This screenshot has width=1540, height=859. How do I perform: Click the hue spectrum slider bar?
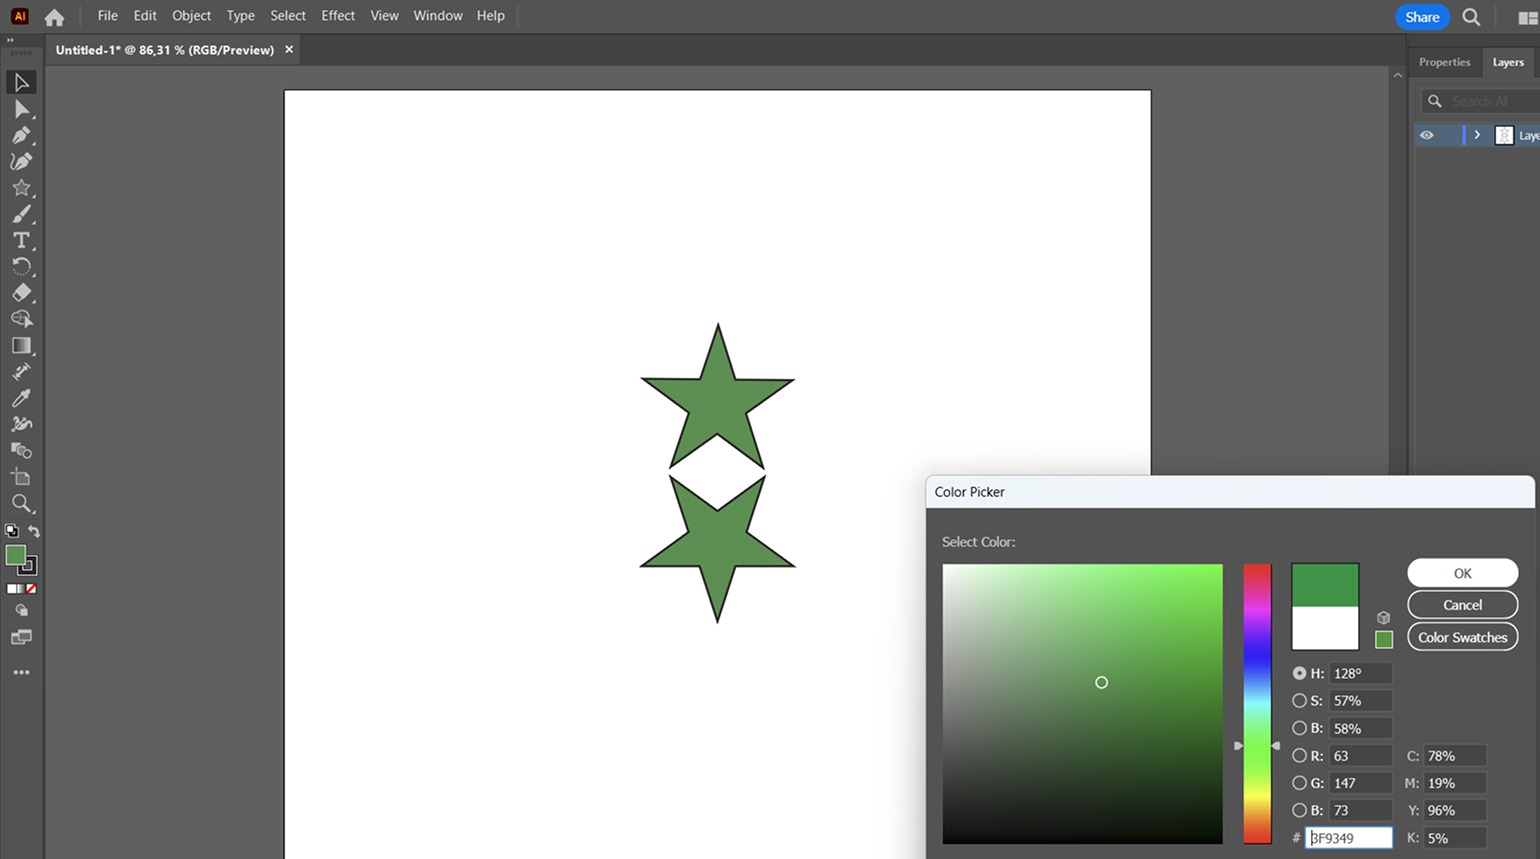(1257, 703)
